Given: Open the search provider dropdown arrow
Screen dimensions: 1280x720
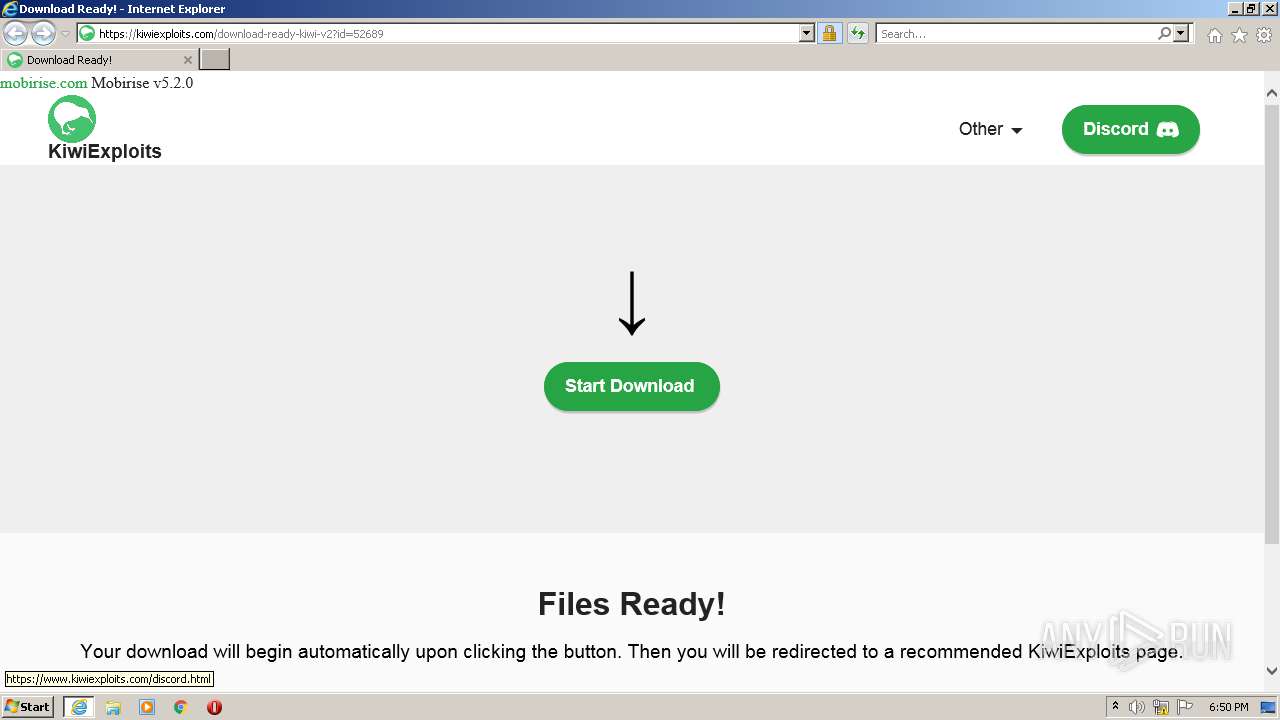Looking at the screenshot, I should point(1182,33).
